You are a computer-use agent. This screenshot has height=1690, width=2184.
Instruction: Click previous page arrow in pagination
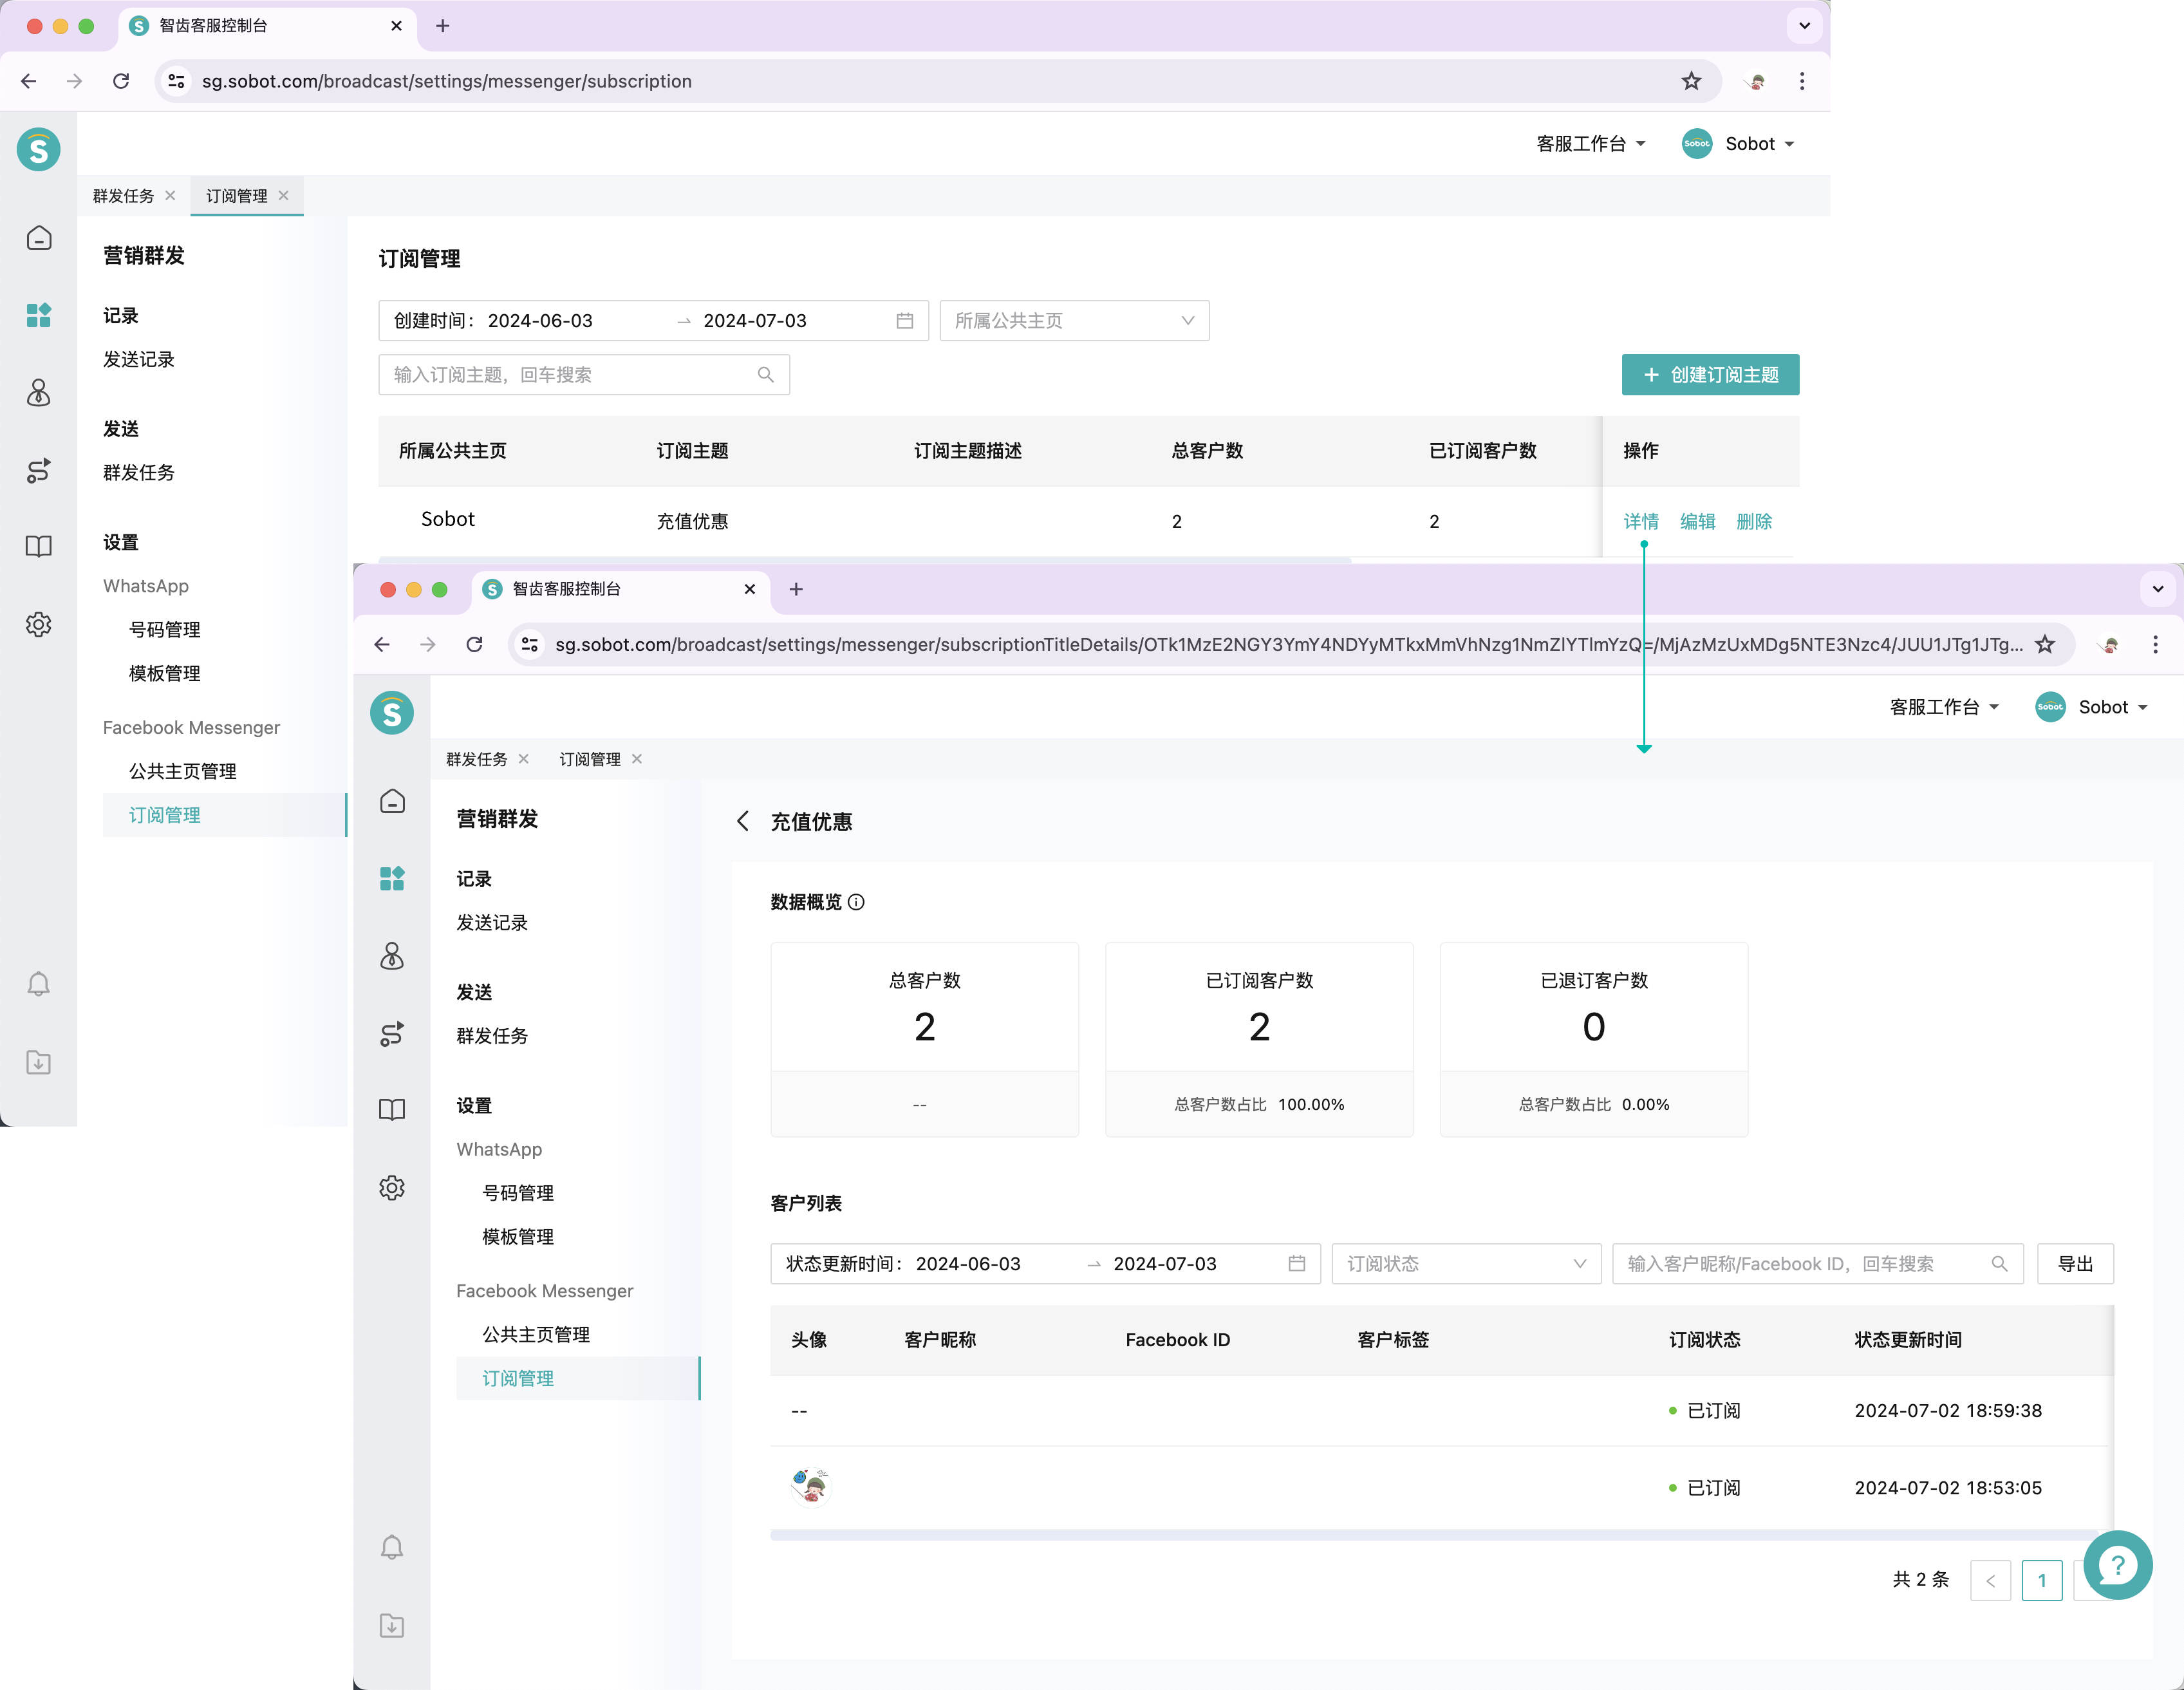tap(1990, 1580)
